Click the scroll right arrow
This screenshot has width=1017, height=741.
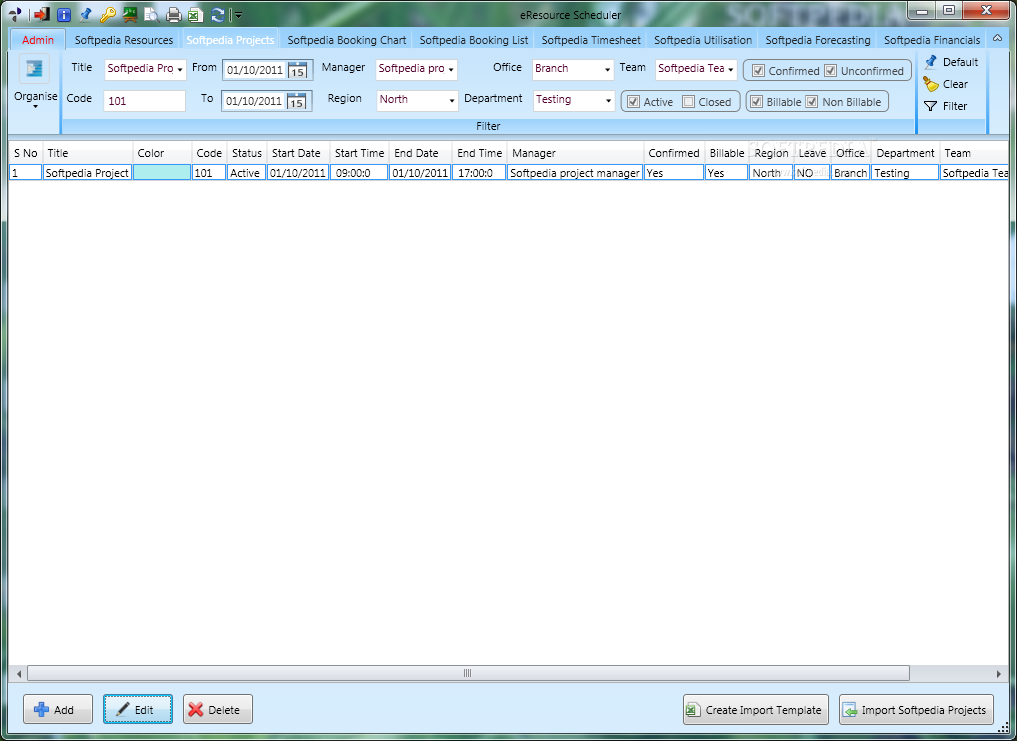(999, 674)
